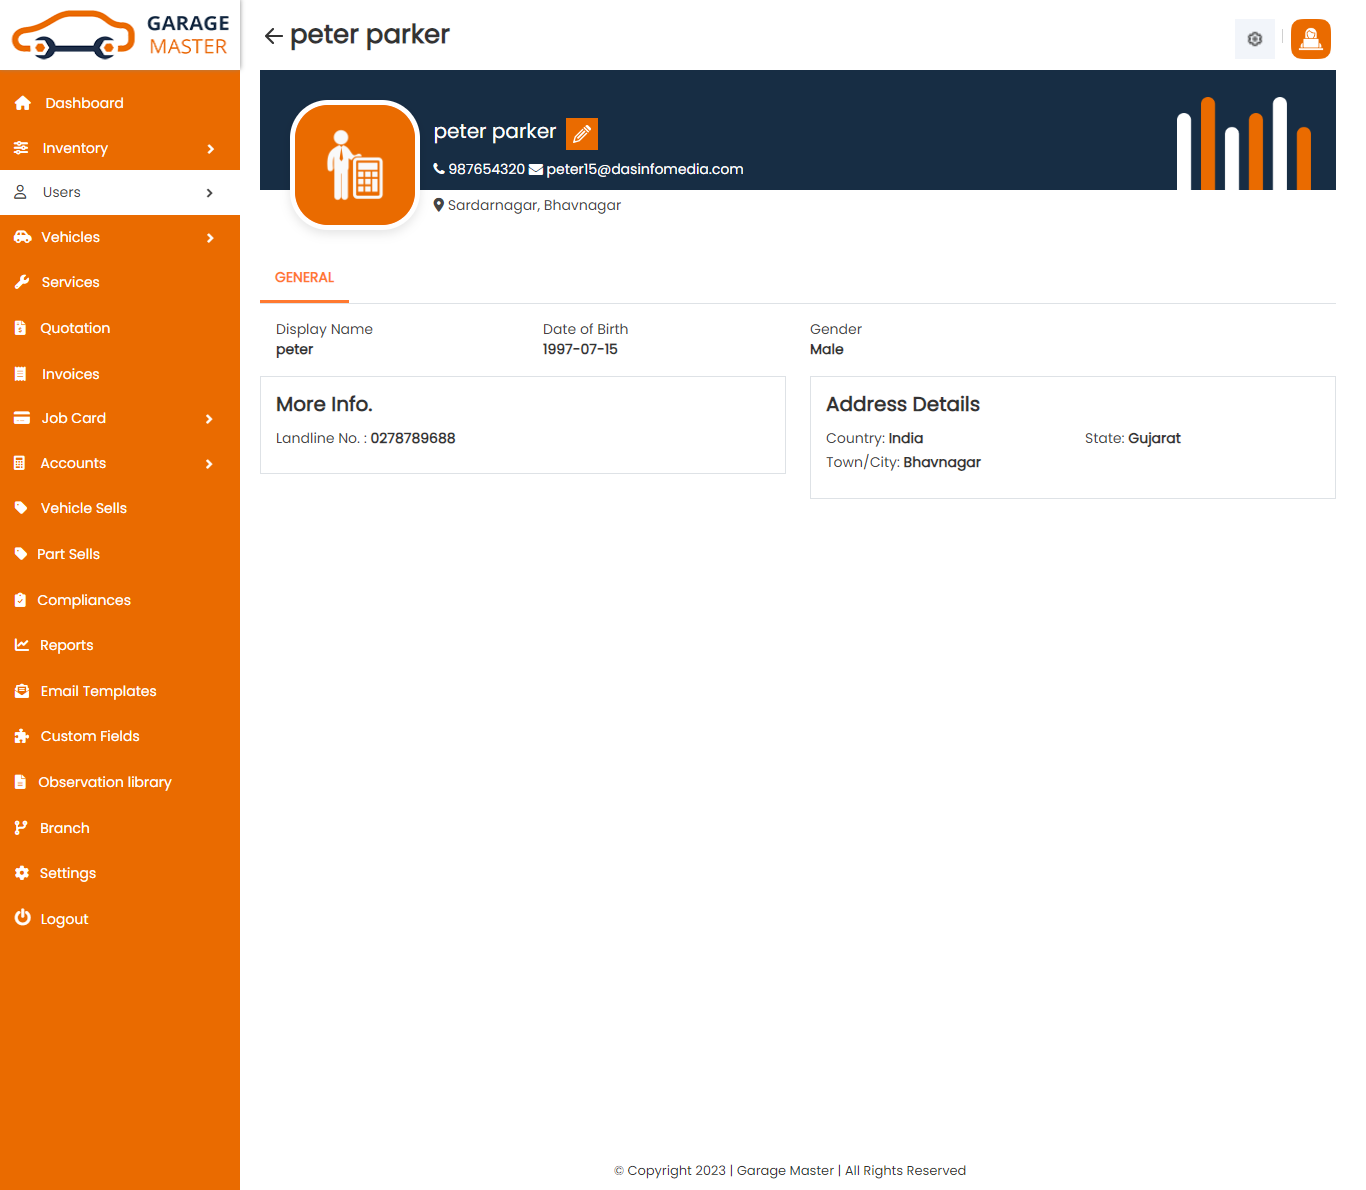Click the pencil edit icon beside peter parker

point(582,134)
